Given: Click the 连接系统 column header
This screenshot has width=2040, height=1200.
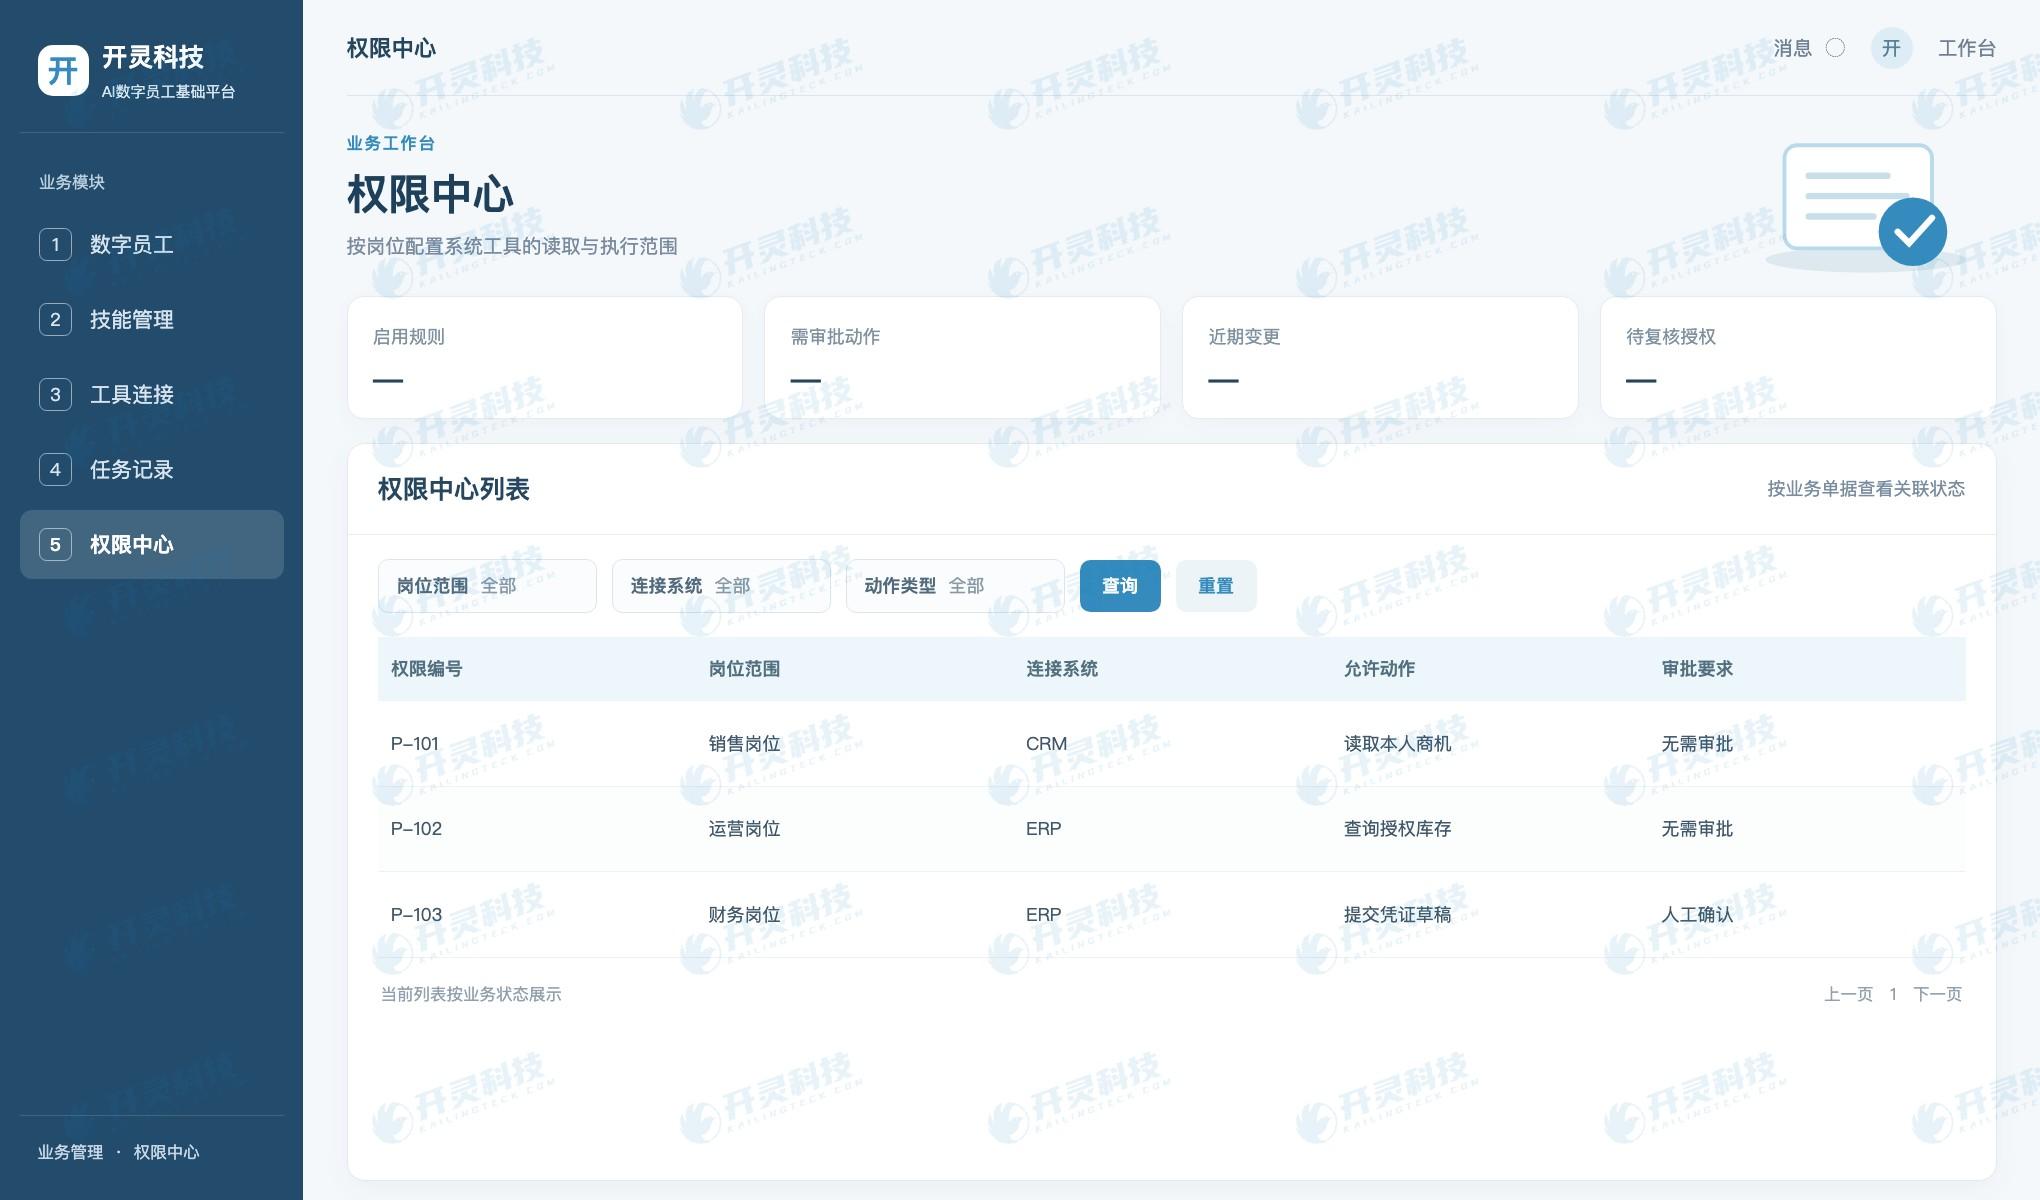Looking at the screenshot, I should (1062, 669).
